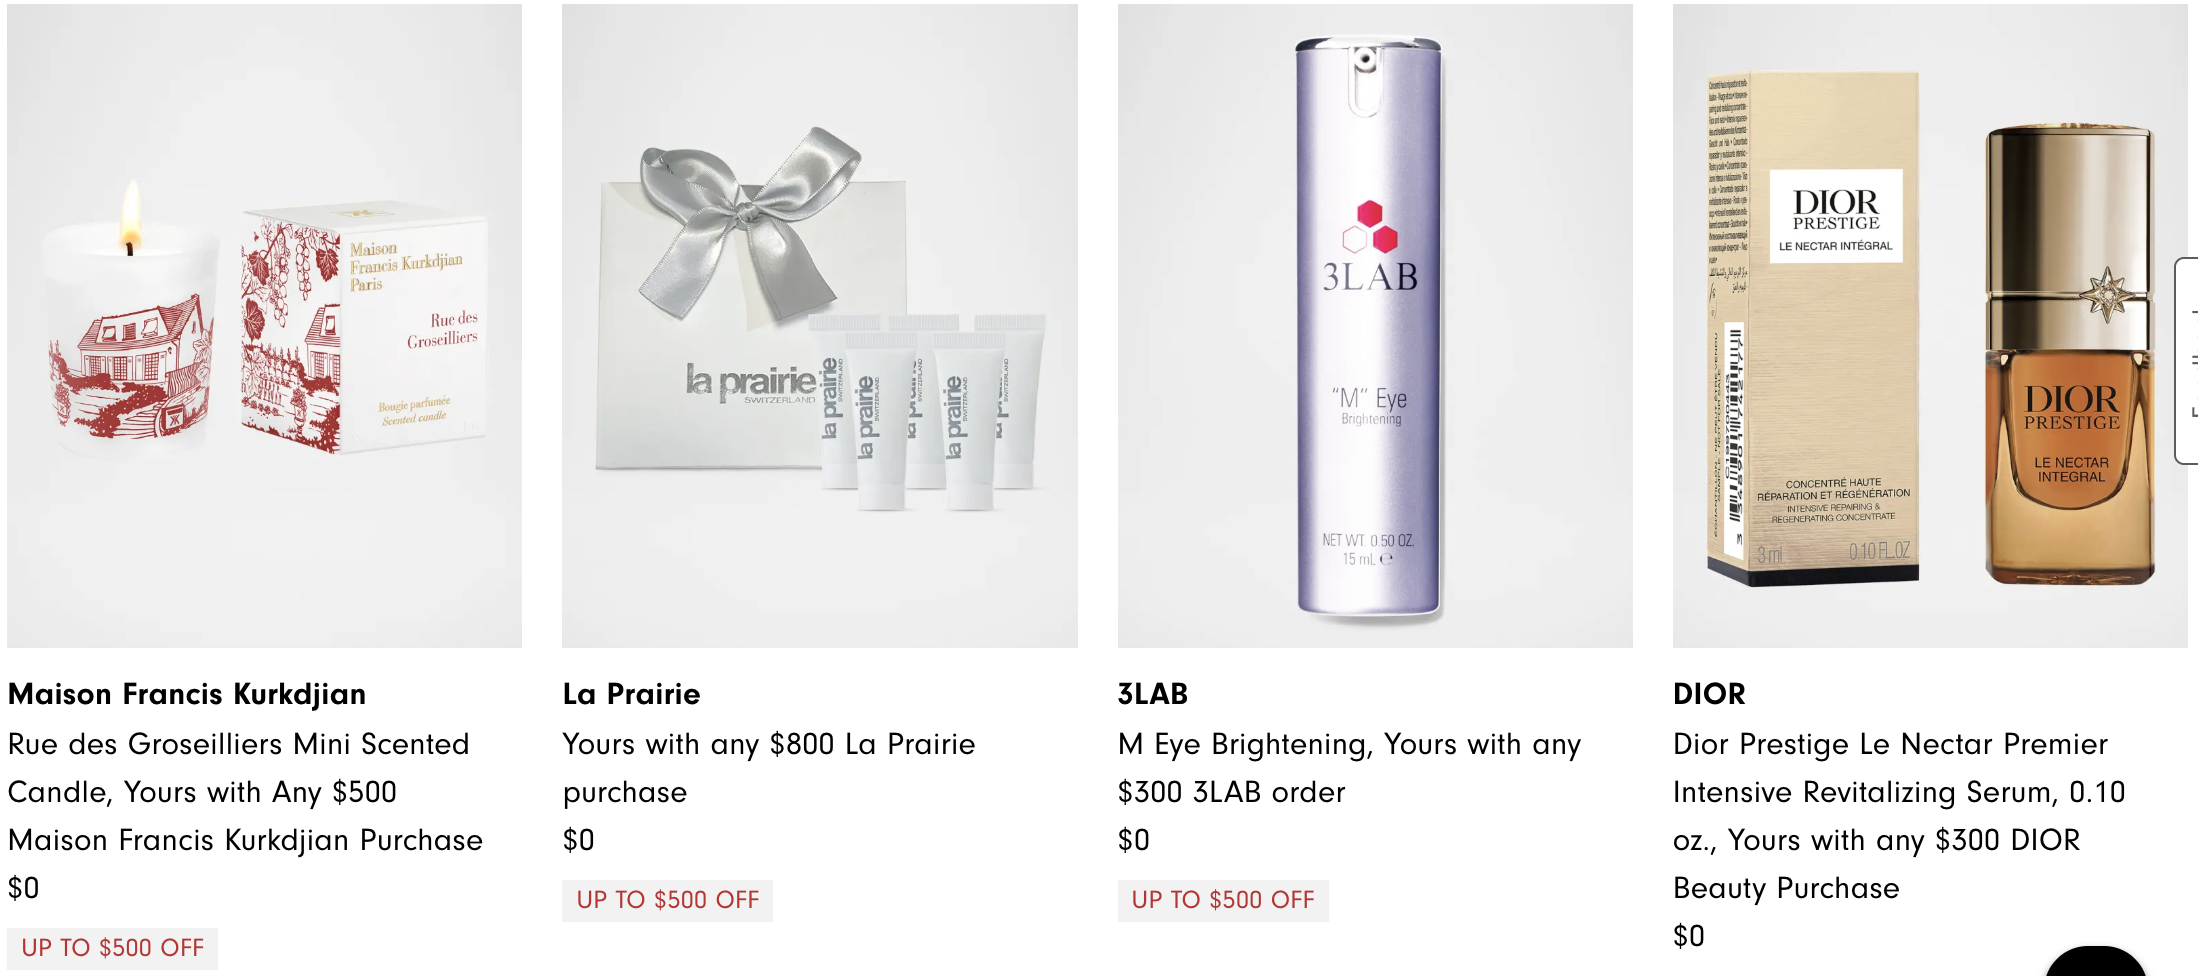View the 3LAB M Eye Brightening image
2198x976 pixels.
click(x=1375, y=326)
